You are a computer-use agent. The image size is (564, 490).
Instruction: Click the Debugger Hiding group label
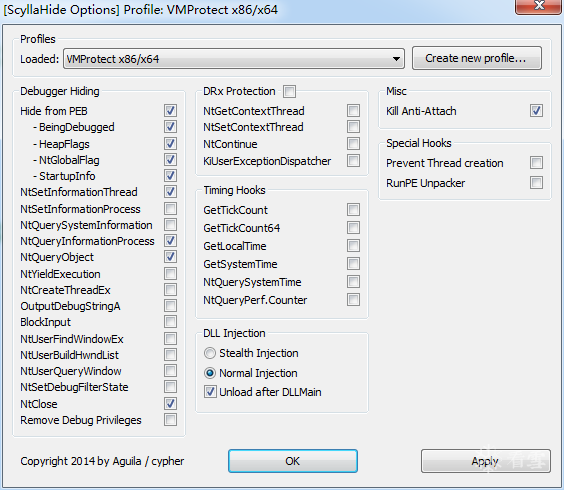pyautogui.click(x=60, y=91)
